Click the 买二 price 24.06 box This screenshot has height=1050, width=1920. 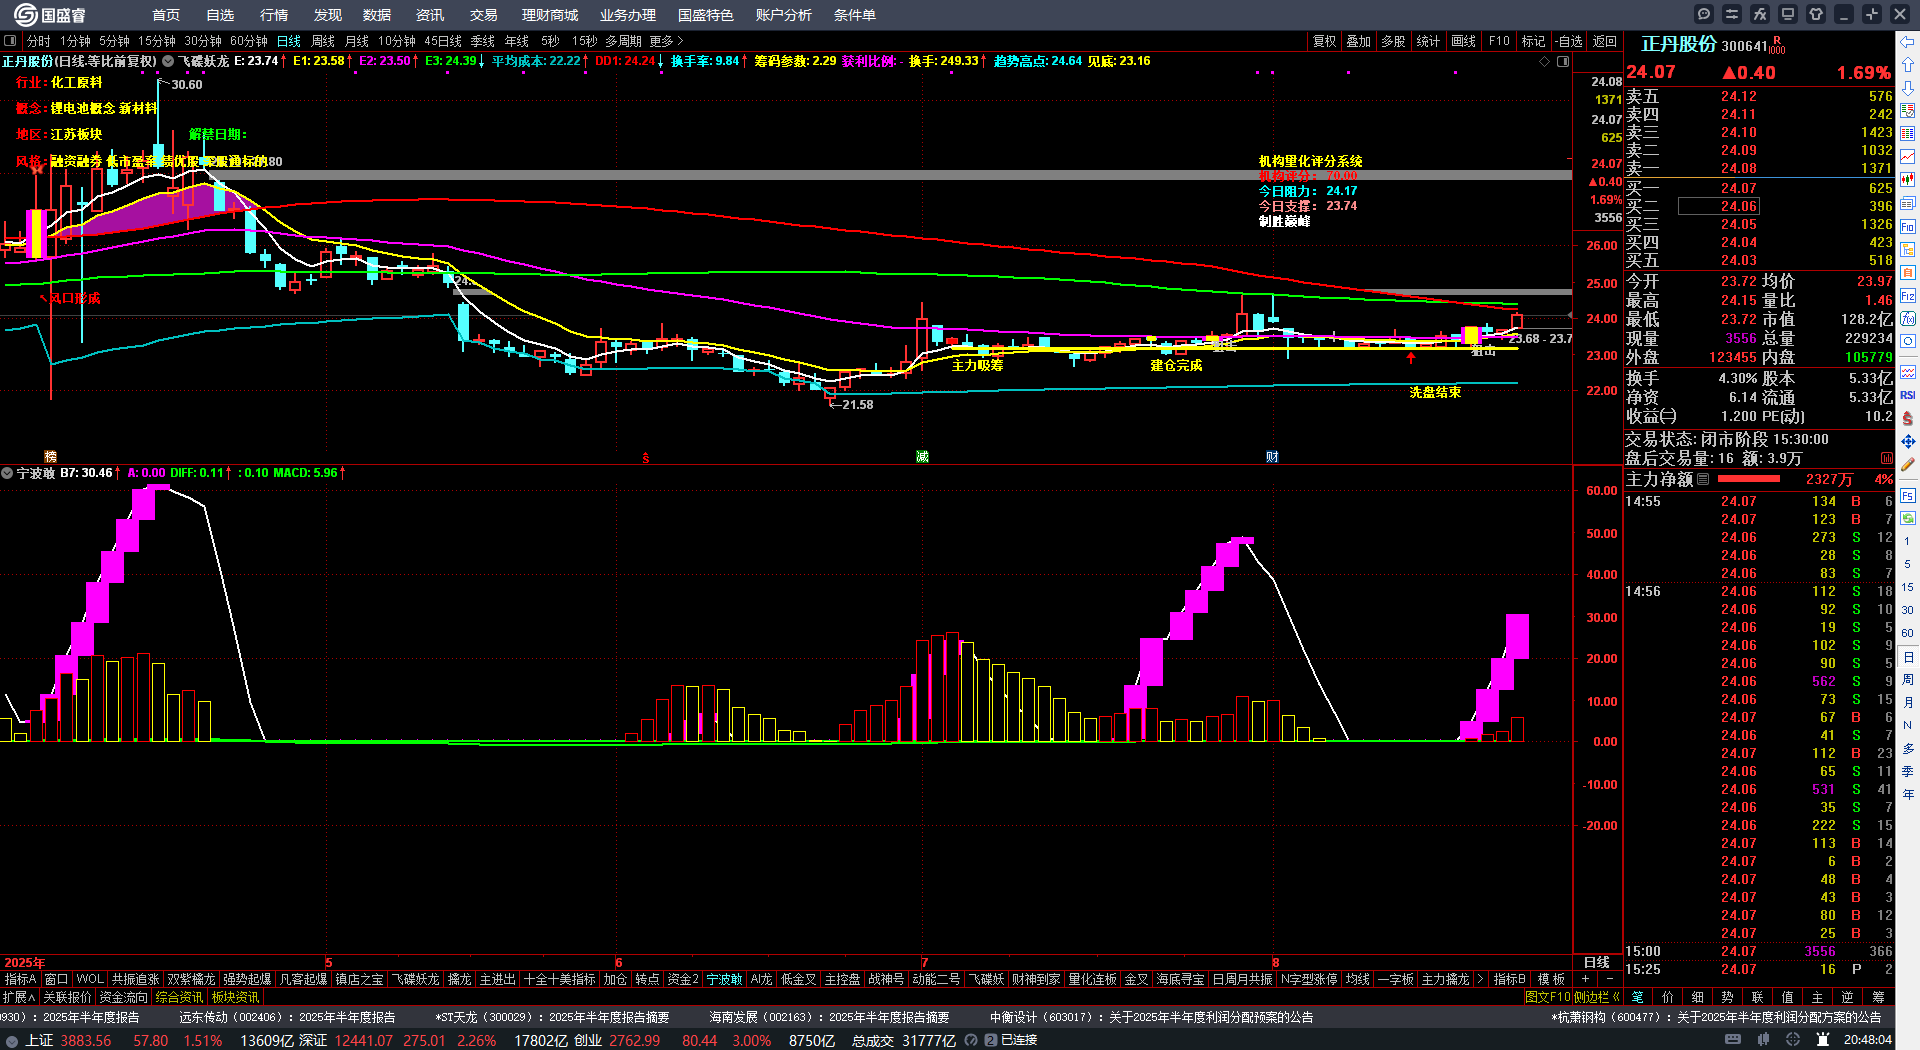(1718, 206)
